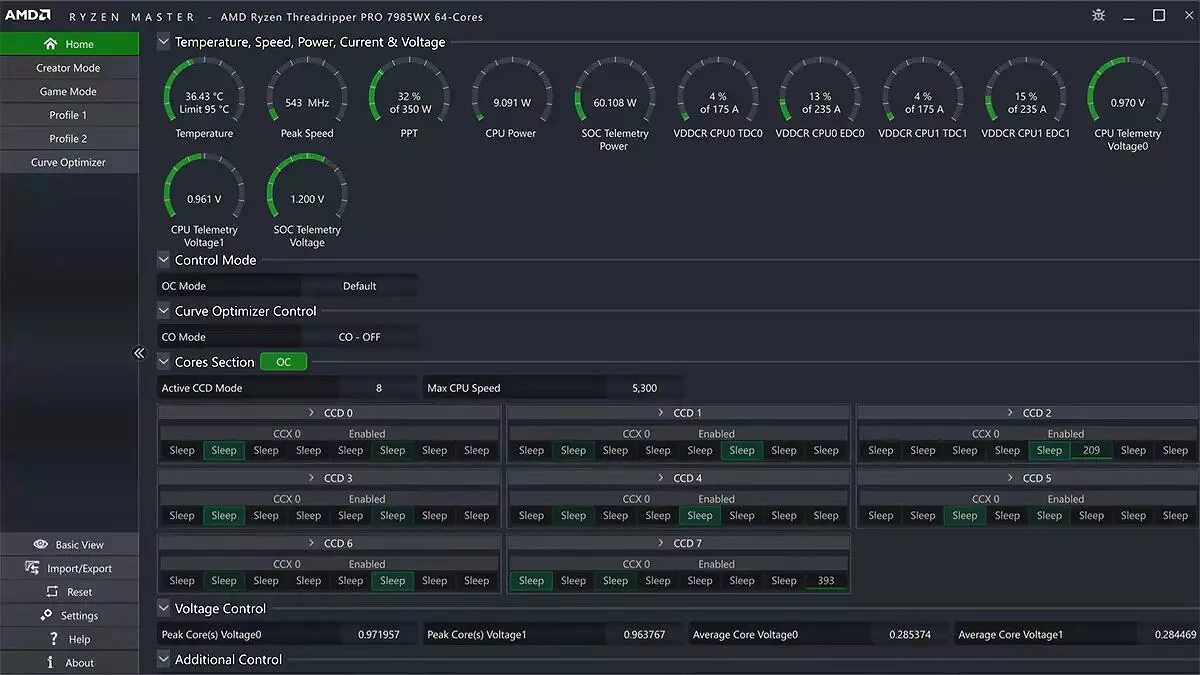
Task: Toggle the core showing 393 in CCD 7
Action: click(x=825, y=581)
